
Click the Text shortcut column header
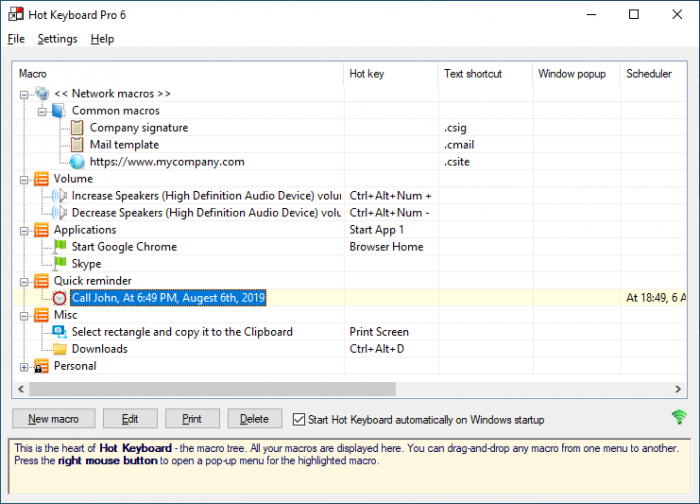(486, 74)
